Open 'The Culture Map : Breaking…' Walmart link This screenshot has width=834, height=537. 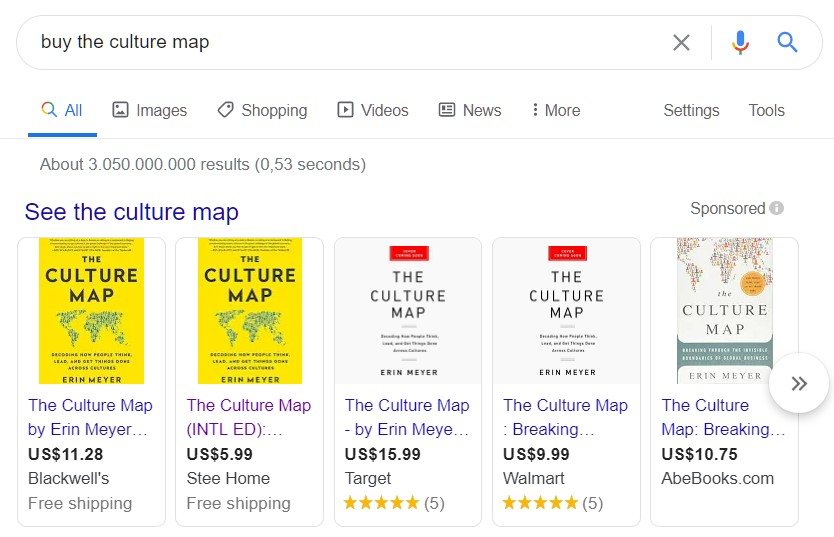point(565,417)
